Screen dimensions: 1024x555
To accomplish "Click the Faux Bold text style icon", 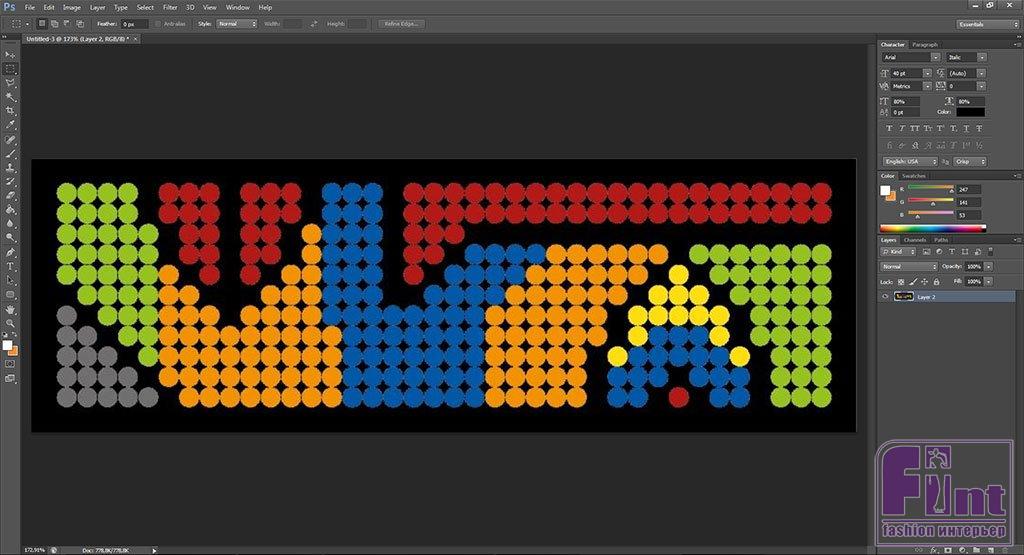I will (889, 129).
